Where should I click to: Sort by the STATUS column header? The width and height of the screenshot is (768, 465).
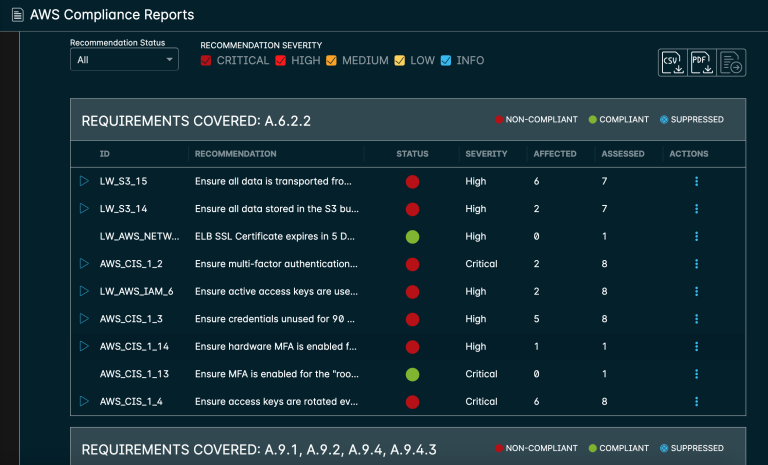(x=412, y=154)
